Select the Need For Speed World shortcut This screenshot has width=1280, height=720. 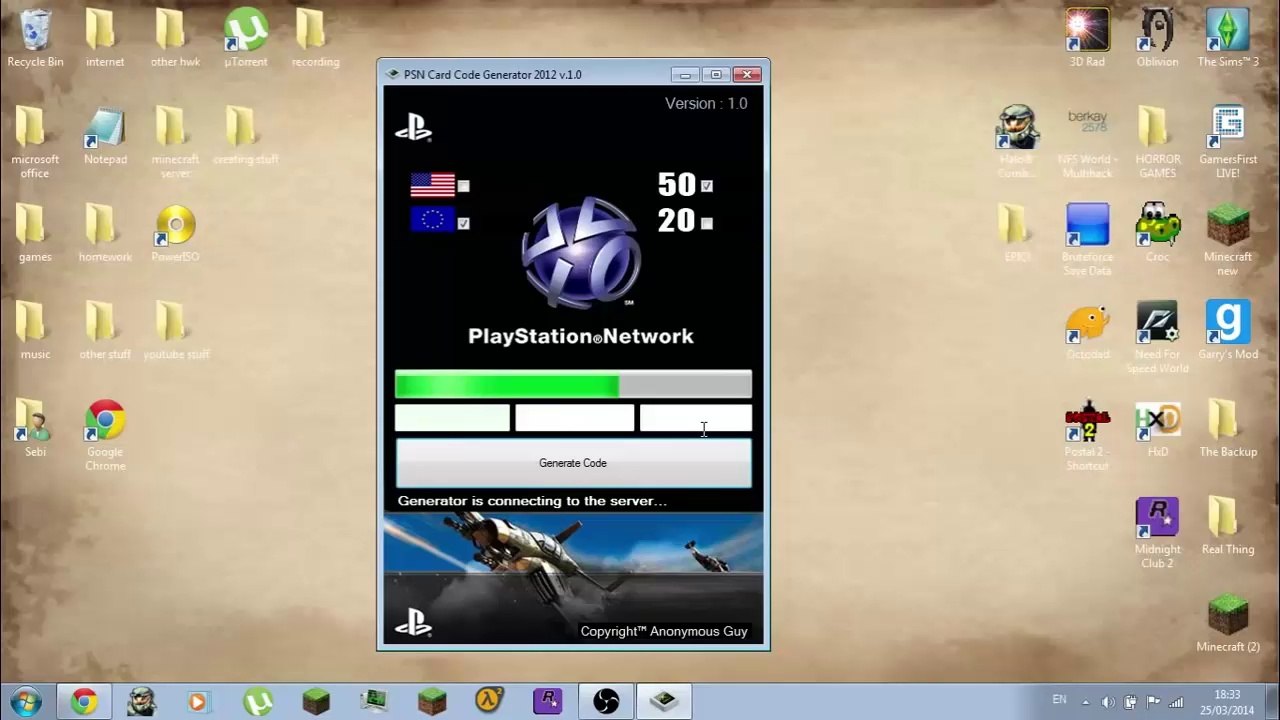(x=1157, y=338)
